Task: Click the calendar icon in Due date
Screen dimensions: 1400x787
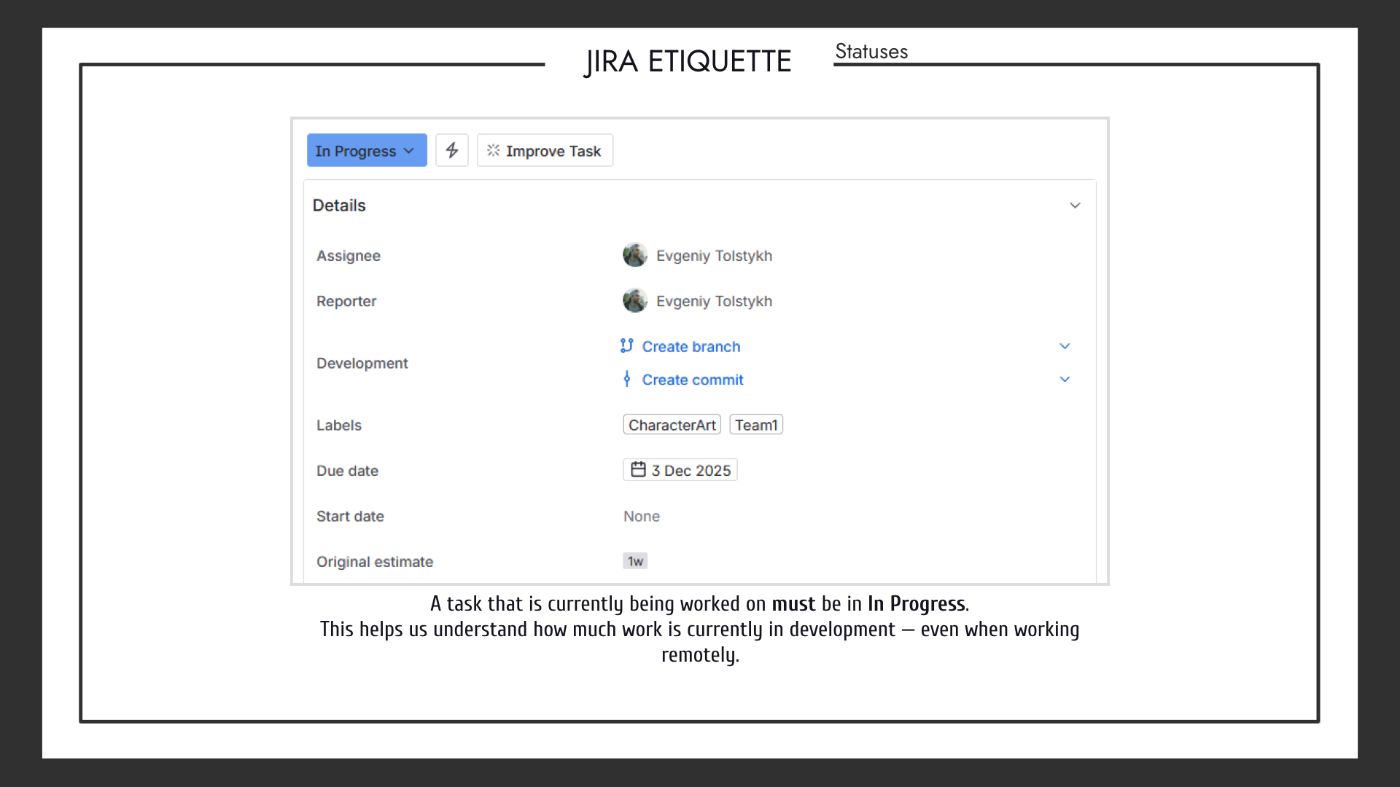Action: [638, 470]
